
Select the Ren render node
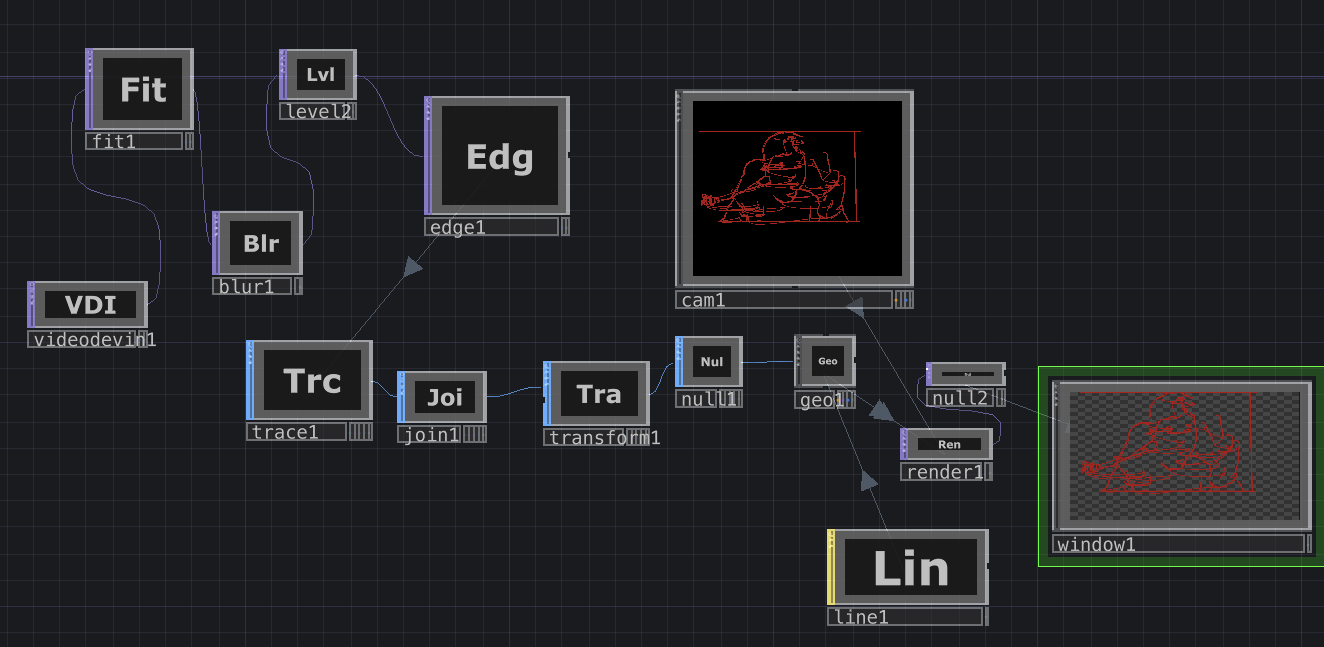948,444
